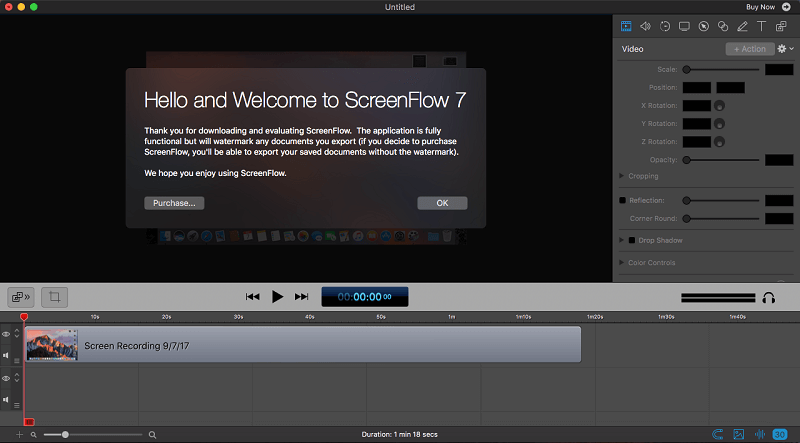Click Buy Now in the title bar
This screenshot has width=800, height=443.
[760, 7]
